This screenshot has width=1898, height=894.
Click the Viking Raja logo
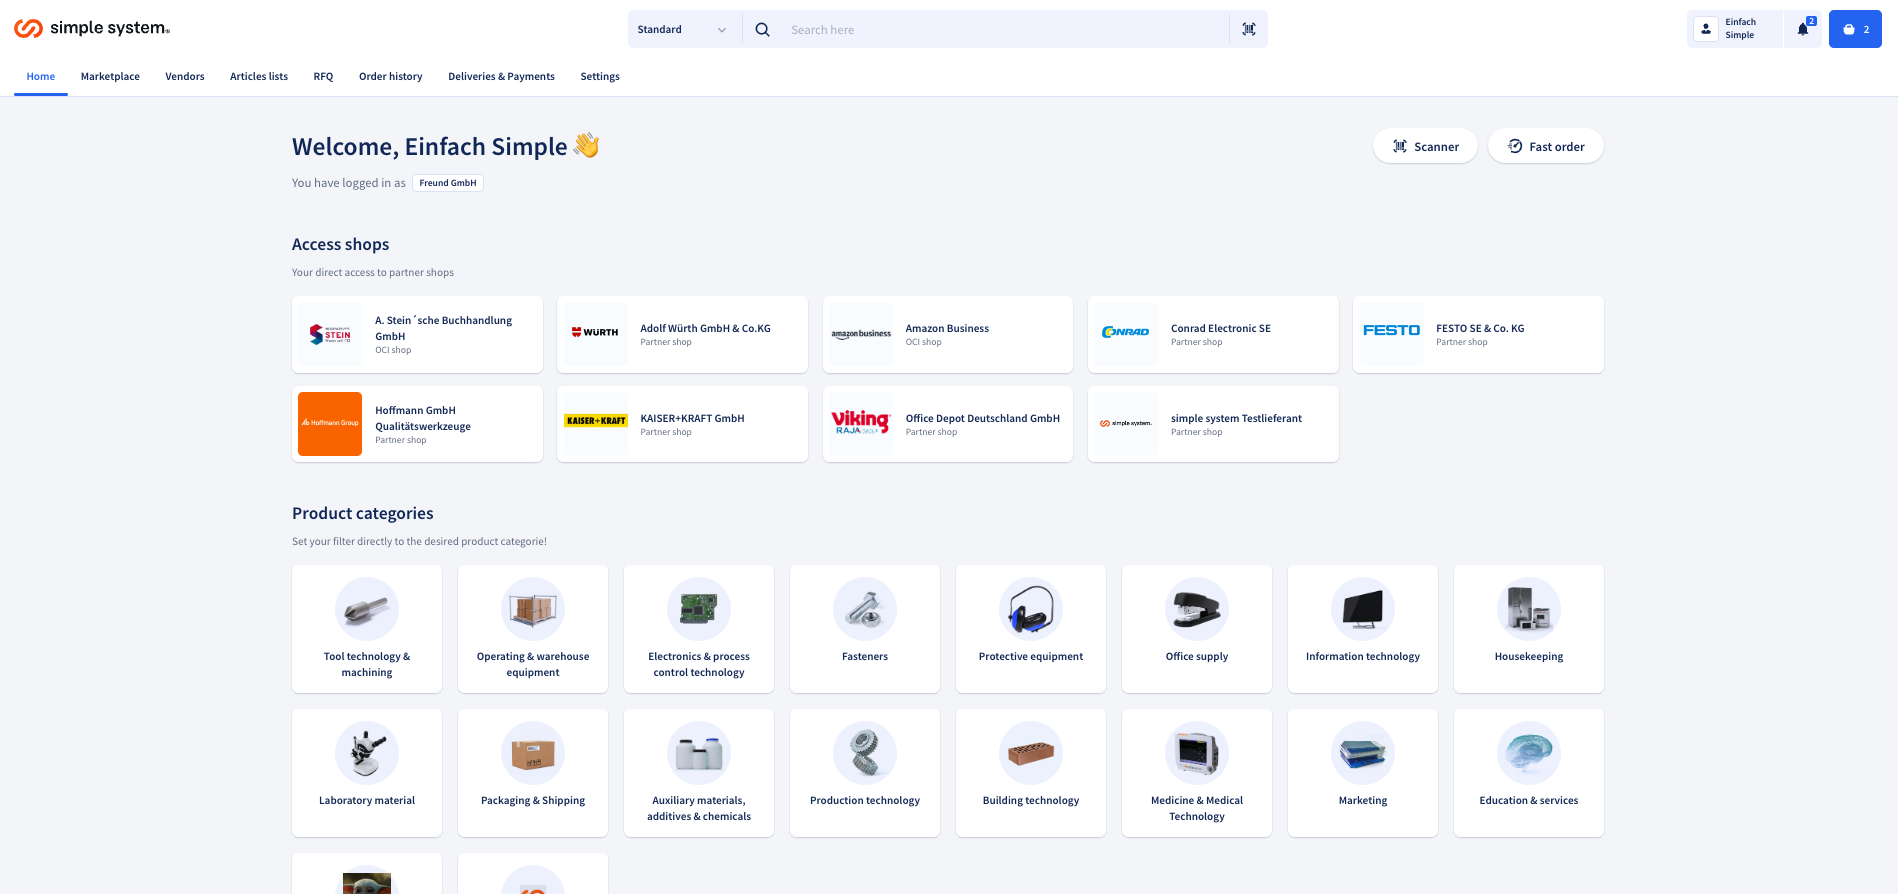(861, 424)
